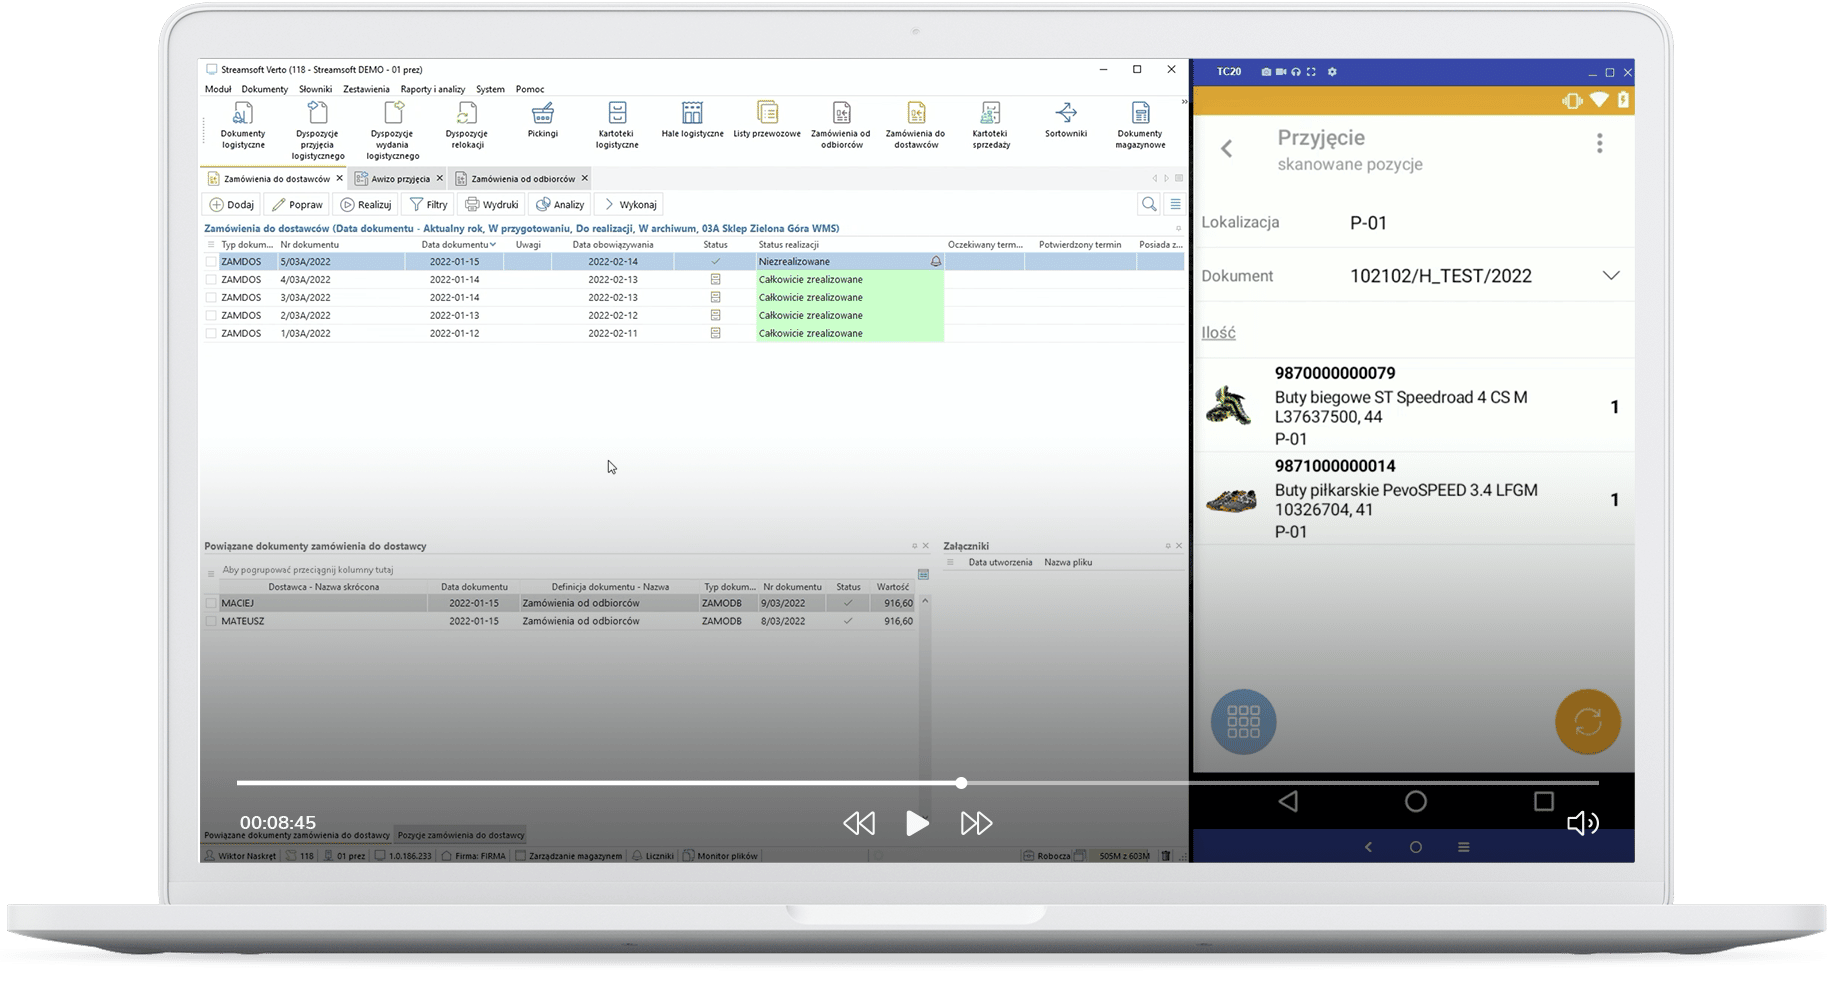Tick the checkbox for MACIEJ row

click(x=211, y=603)
